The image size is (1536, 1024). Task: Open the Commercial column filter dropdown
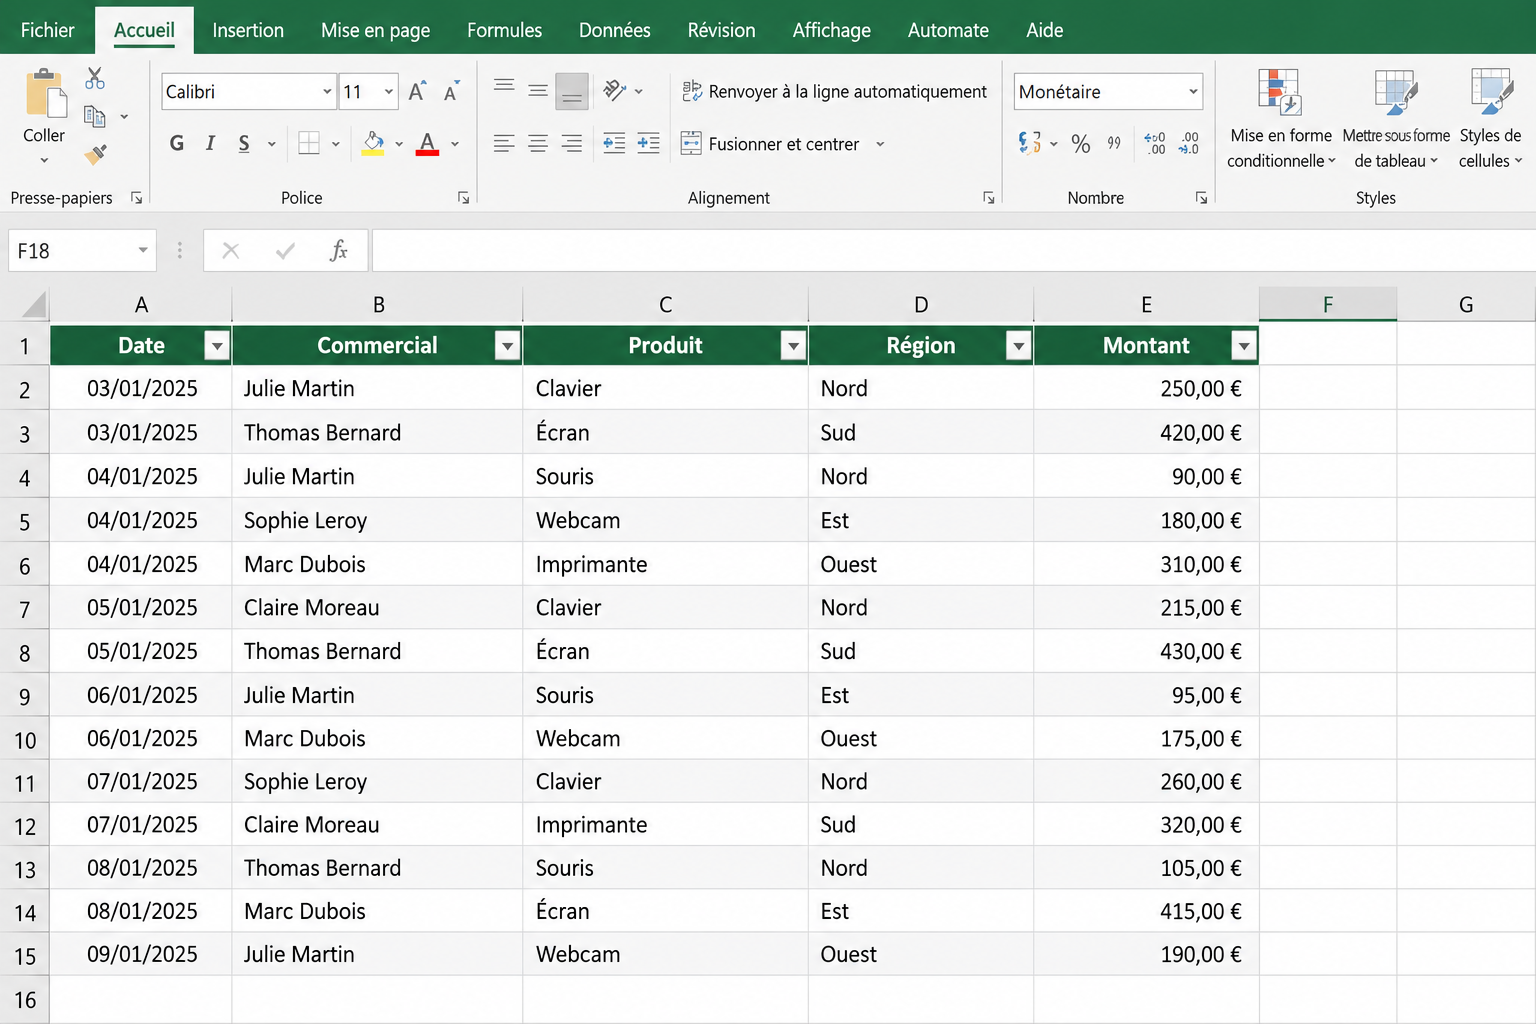(507, 346)
